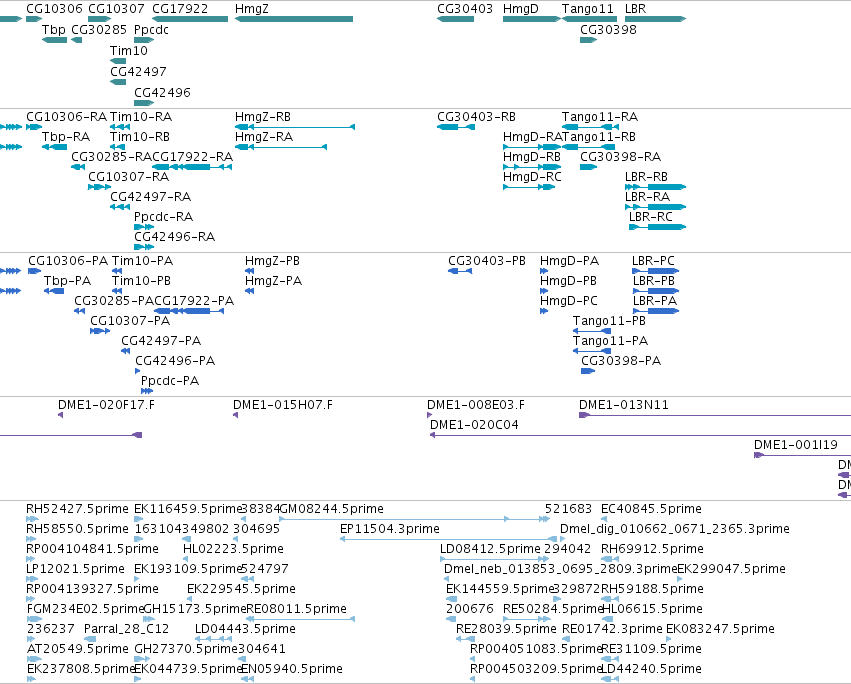
Task: Select the HmgZ-RA transcript label
Action: [264, 137]
